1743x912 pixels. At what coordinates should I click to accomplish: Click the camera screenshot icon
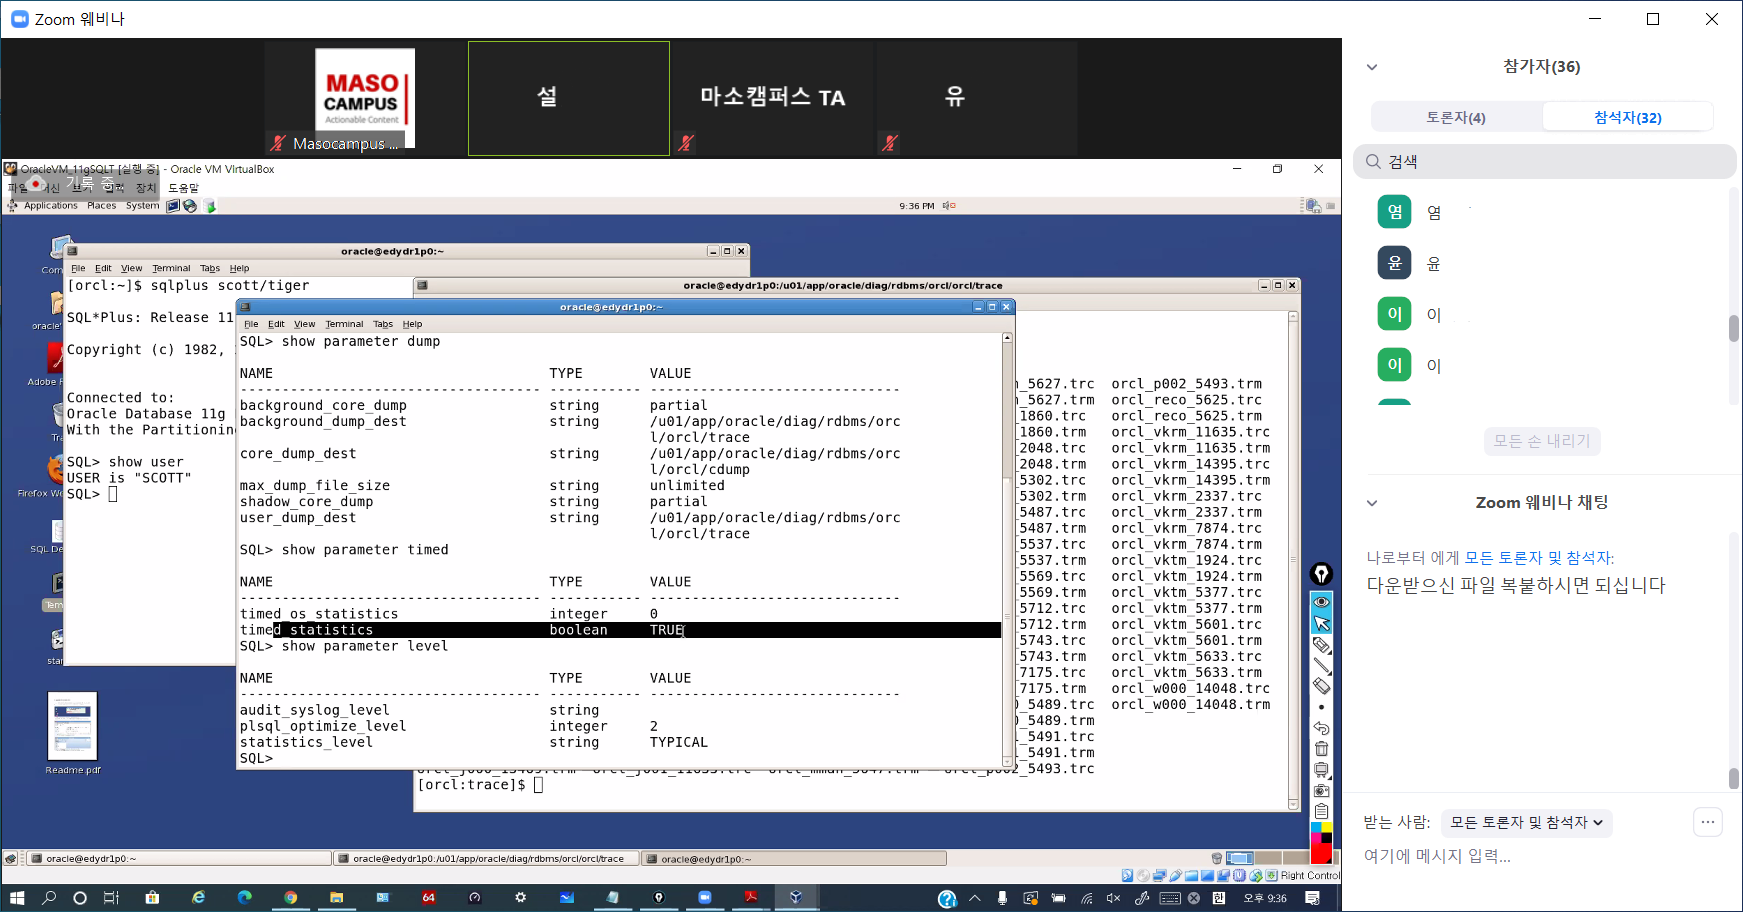tap(1321, 791)
